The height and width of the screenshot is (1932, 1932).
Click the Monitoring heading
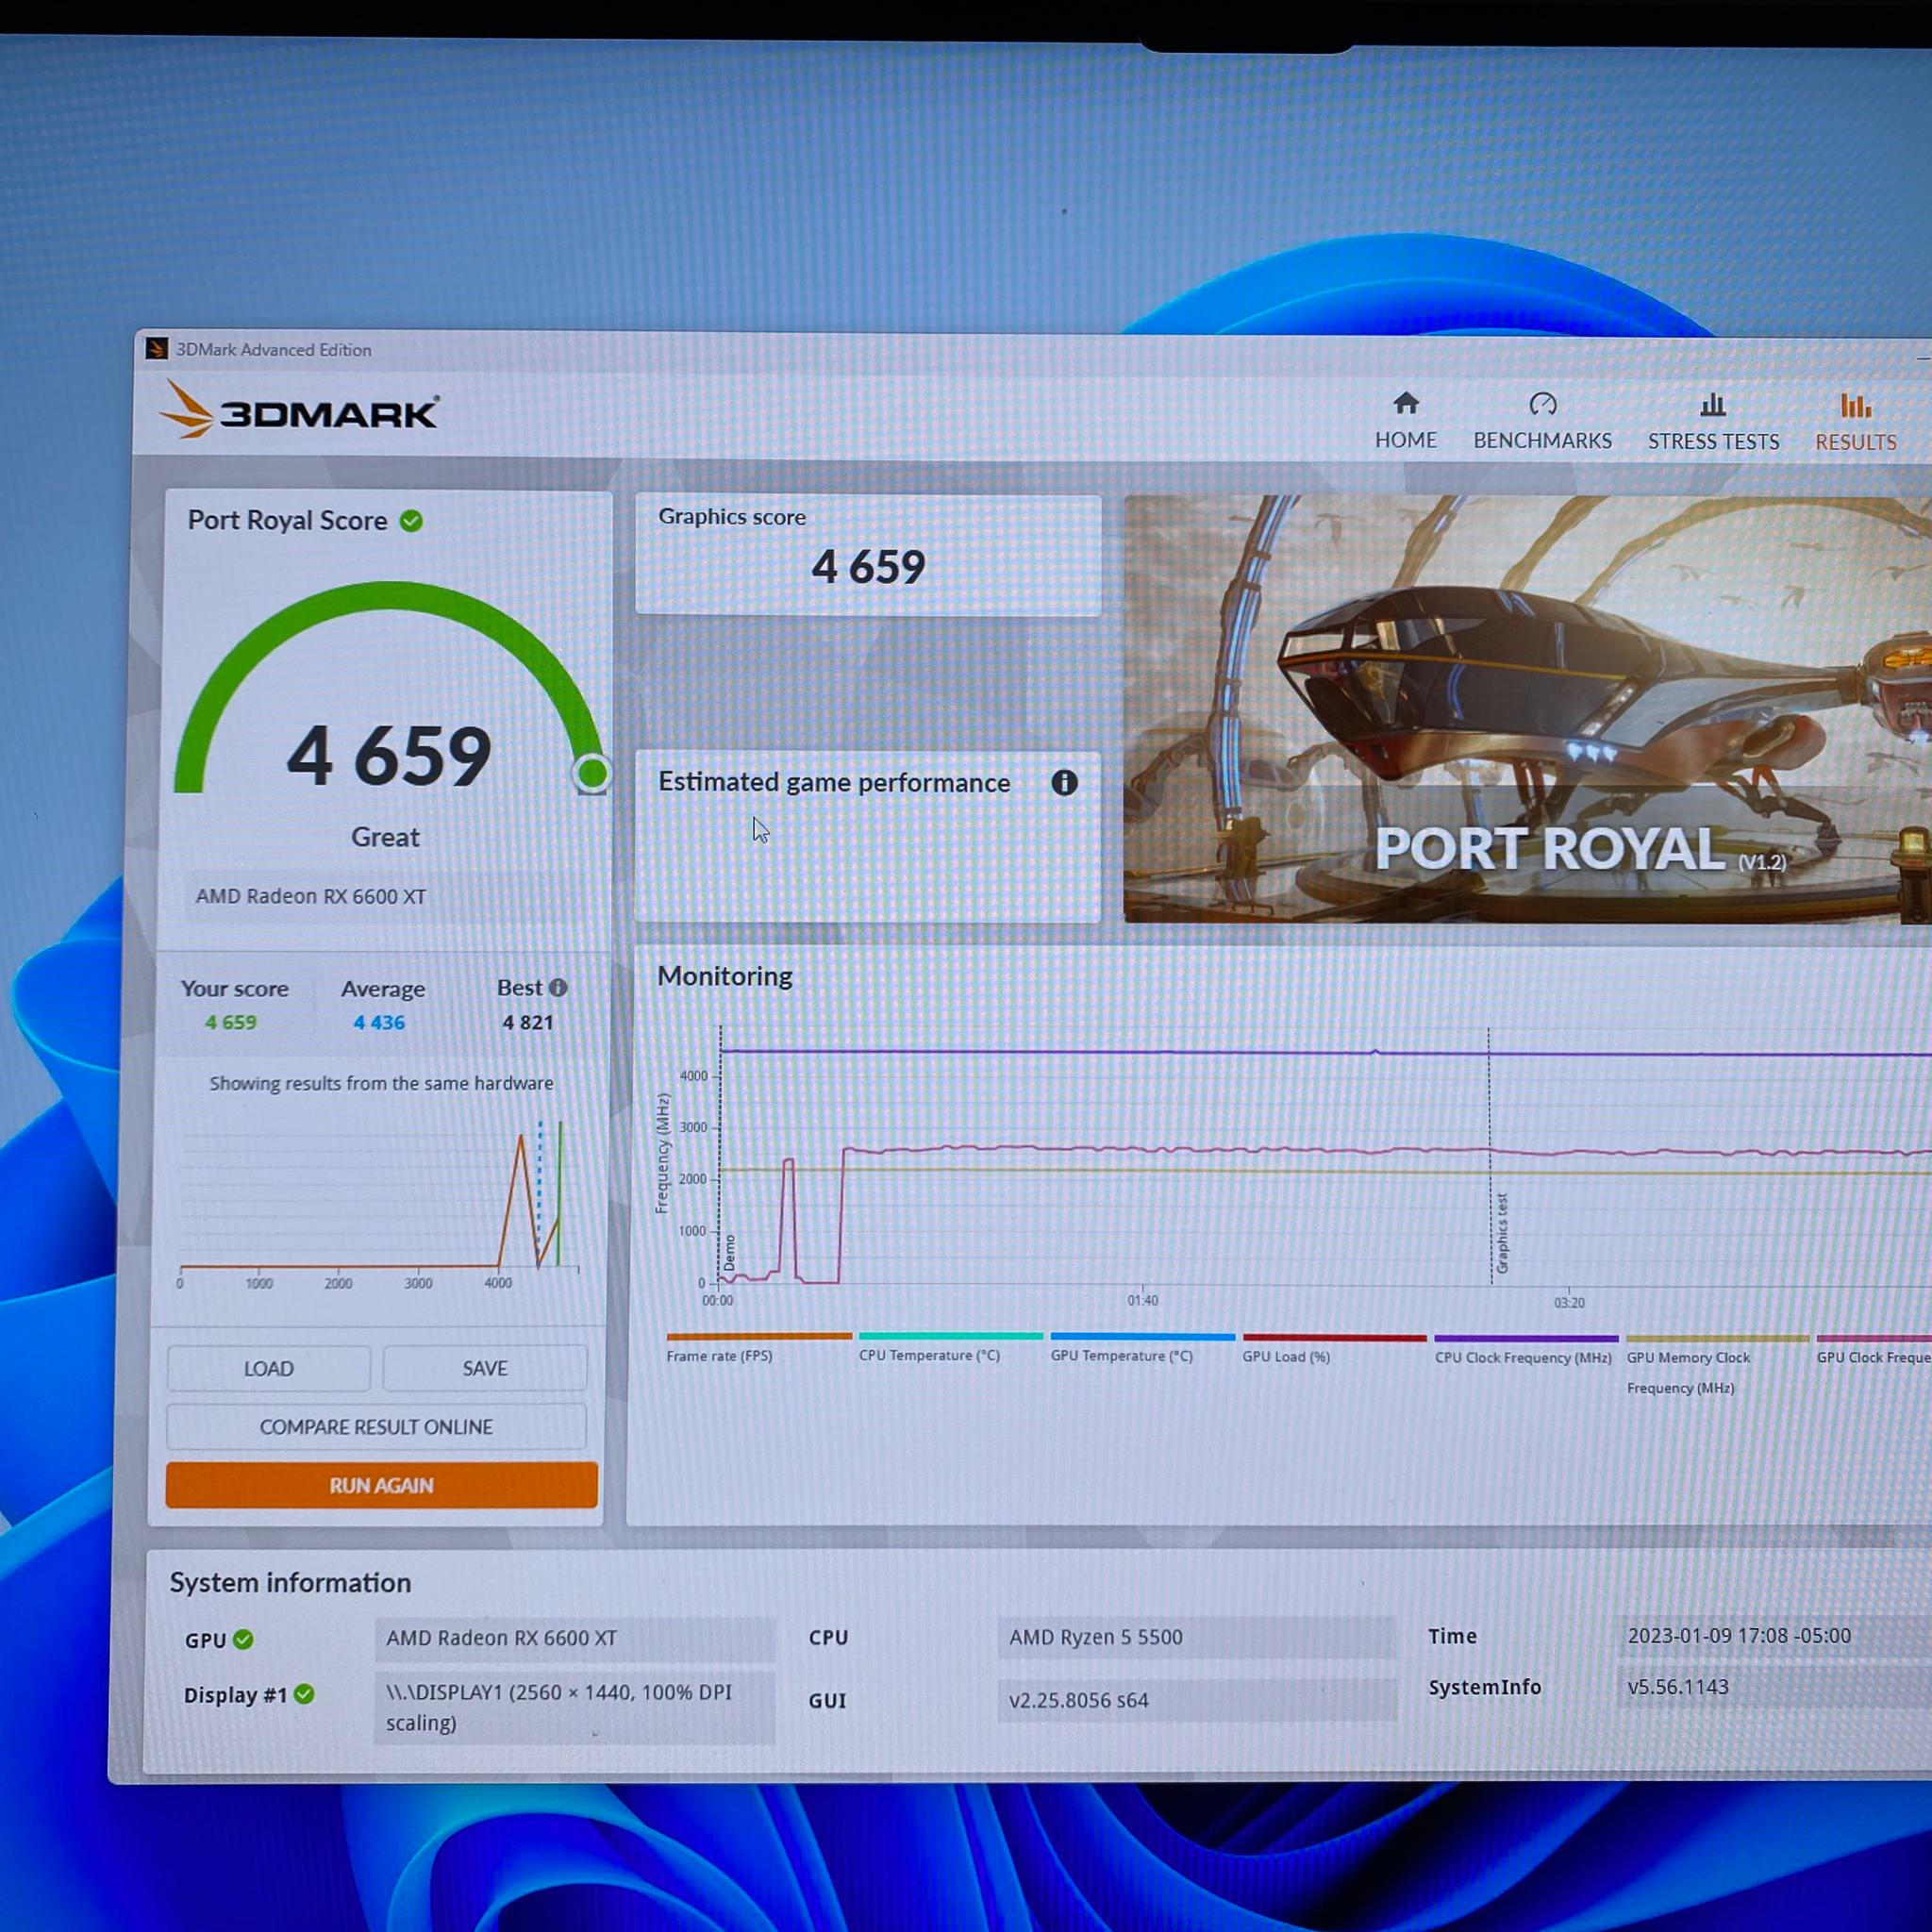(725, 976)
